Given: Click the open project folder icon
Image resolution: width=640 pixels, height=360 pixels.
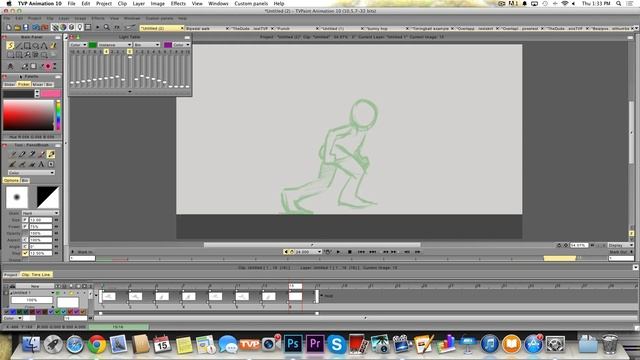Looking at the screenshot, I should pos(18,27).
